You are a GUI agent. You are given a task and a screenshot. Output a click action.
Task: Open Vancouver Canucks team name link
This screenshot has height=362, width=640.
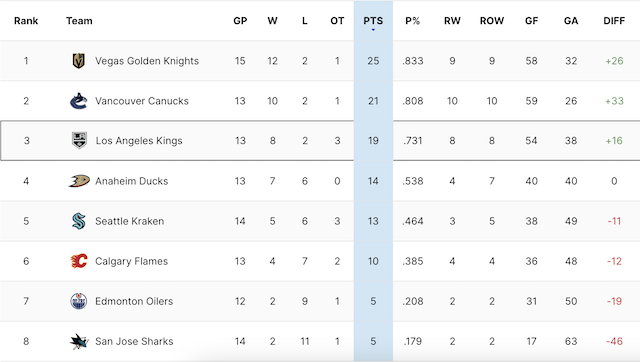click(x=142, y=101)
